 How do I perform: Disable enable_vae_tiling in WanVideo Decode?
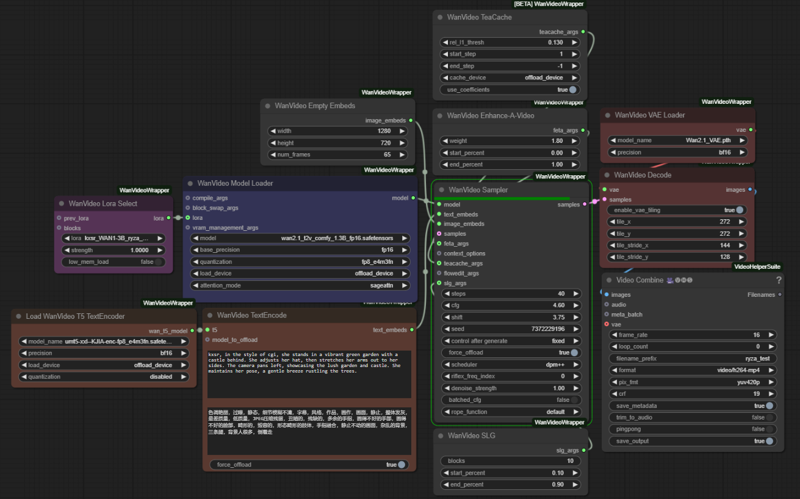coord(739,210)
